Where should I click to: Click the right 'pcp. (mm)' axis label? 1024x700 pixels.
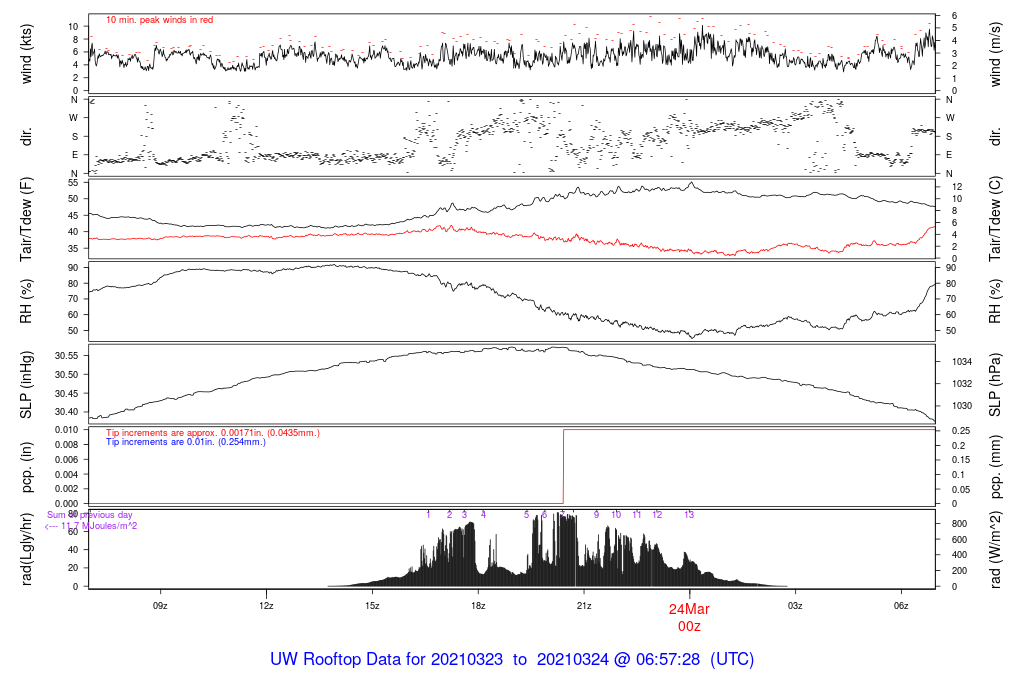click(x=995, y=467)
